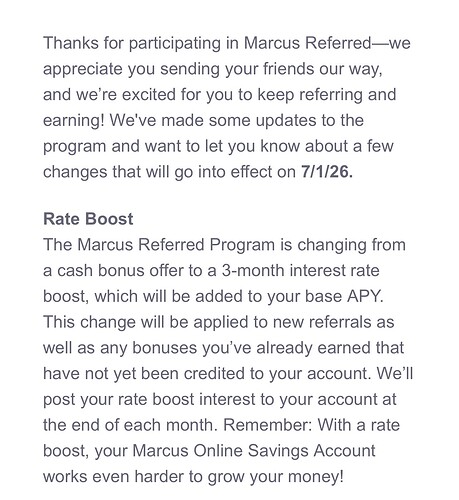Click 'Marcus Referred Program' in the second paragraph
The image size is (459, 500).
click(x=176, y=245)
